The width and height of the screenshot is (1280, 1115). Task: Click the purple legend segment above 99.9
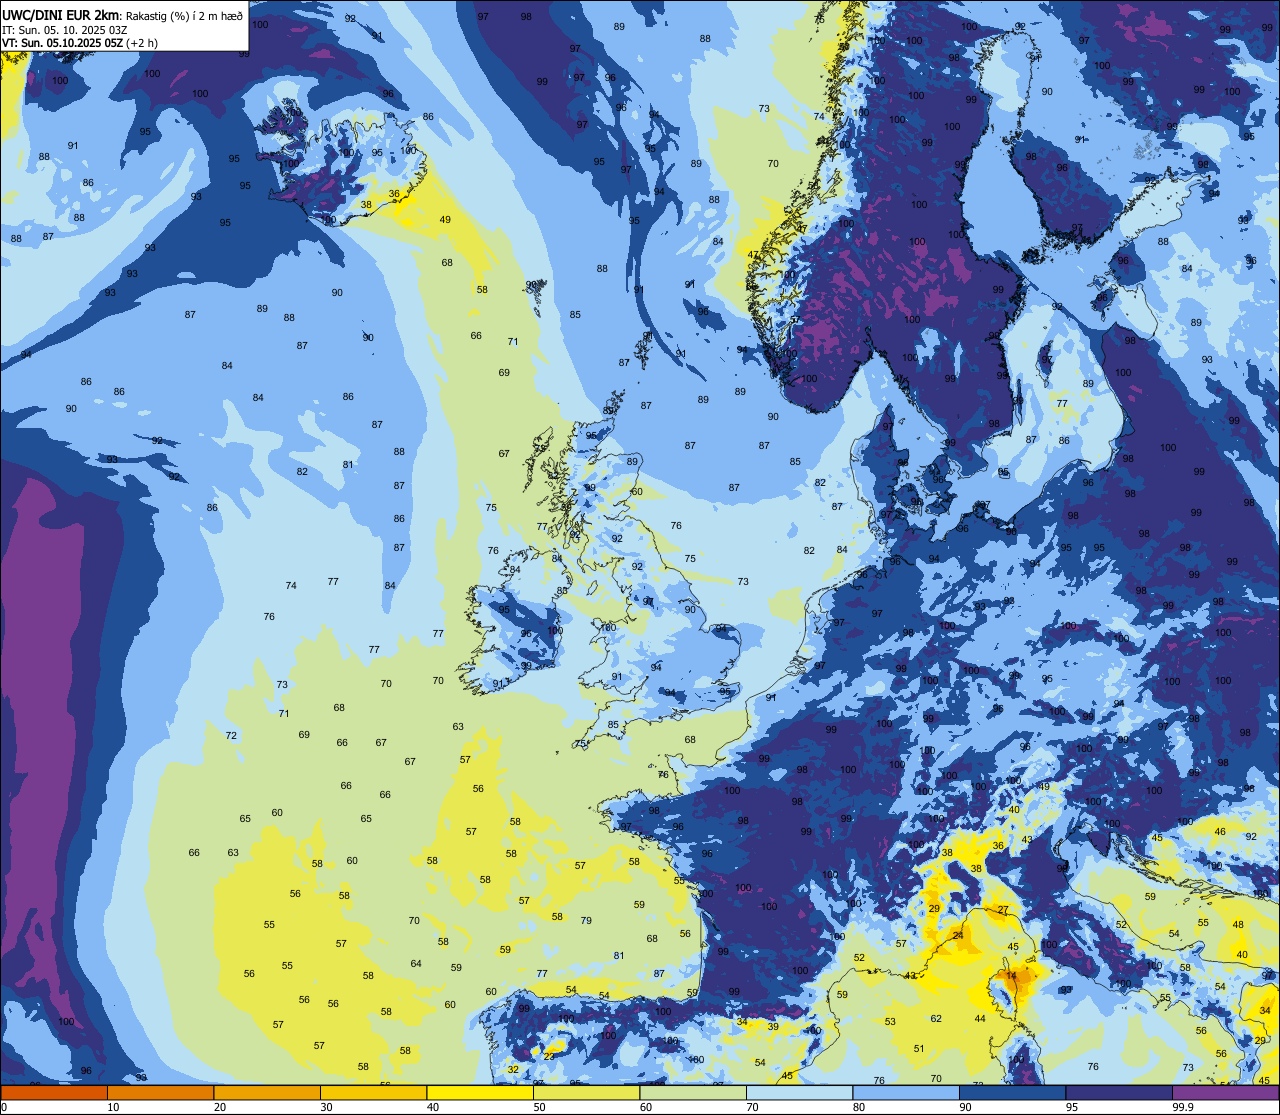1225,1092
